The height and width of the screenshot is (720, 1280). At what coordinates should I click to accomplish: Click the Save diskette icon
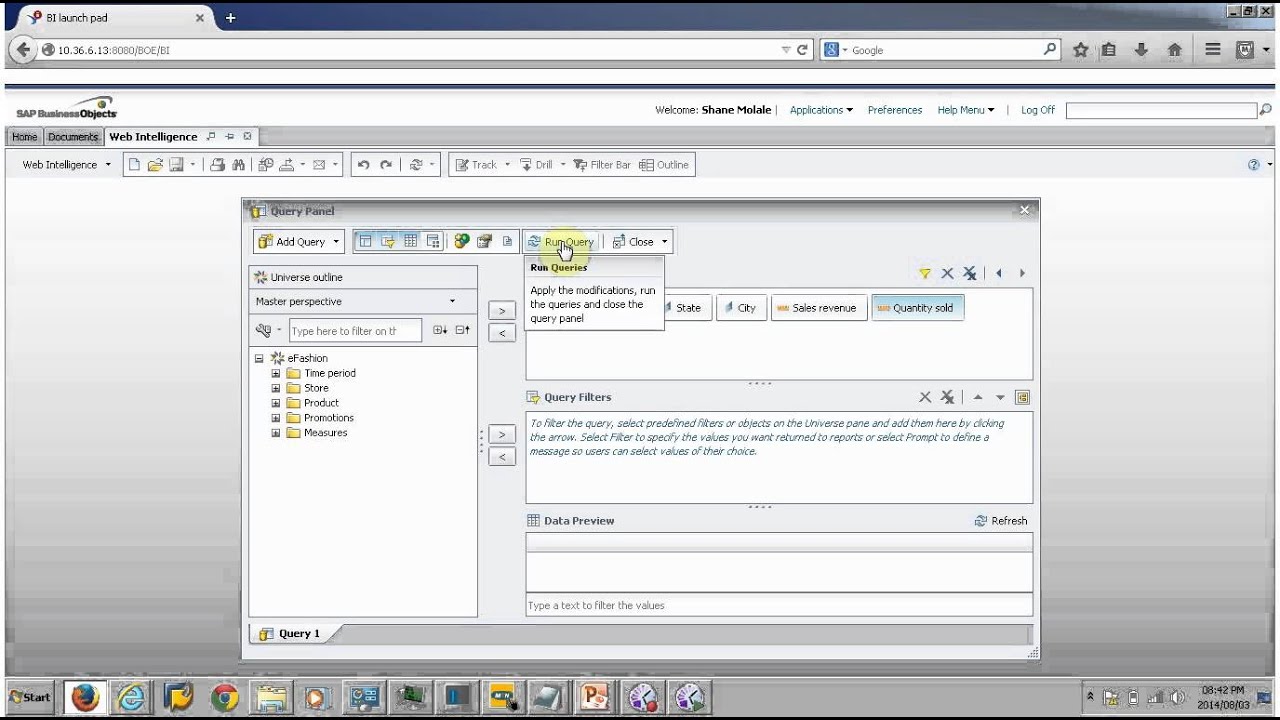(175, 165)
